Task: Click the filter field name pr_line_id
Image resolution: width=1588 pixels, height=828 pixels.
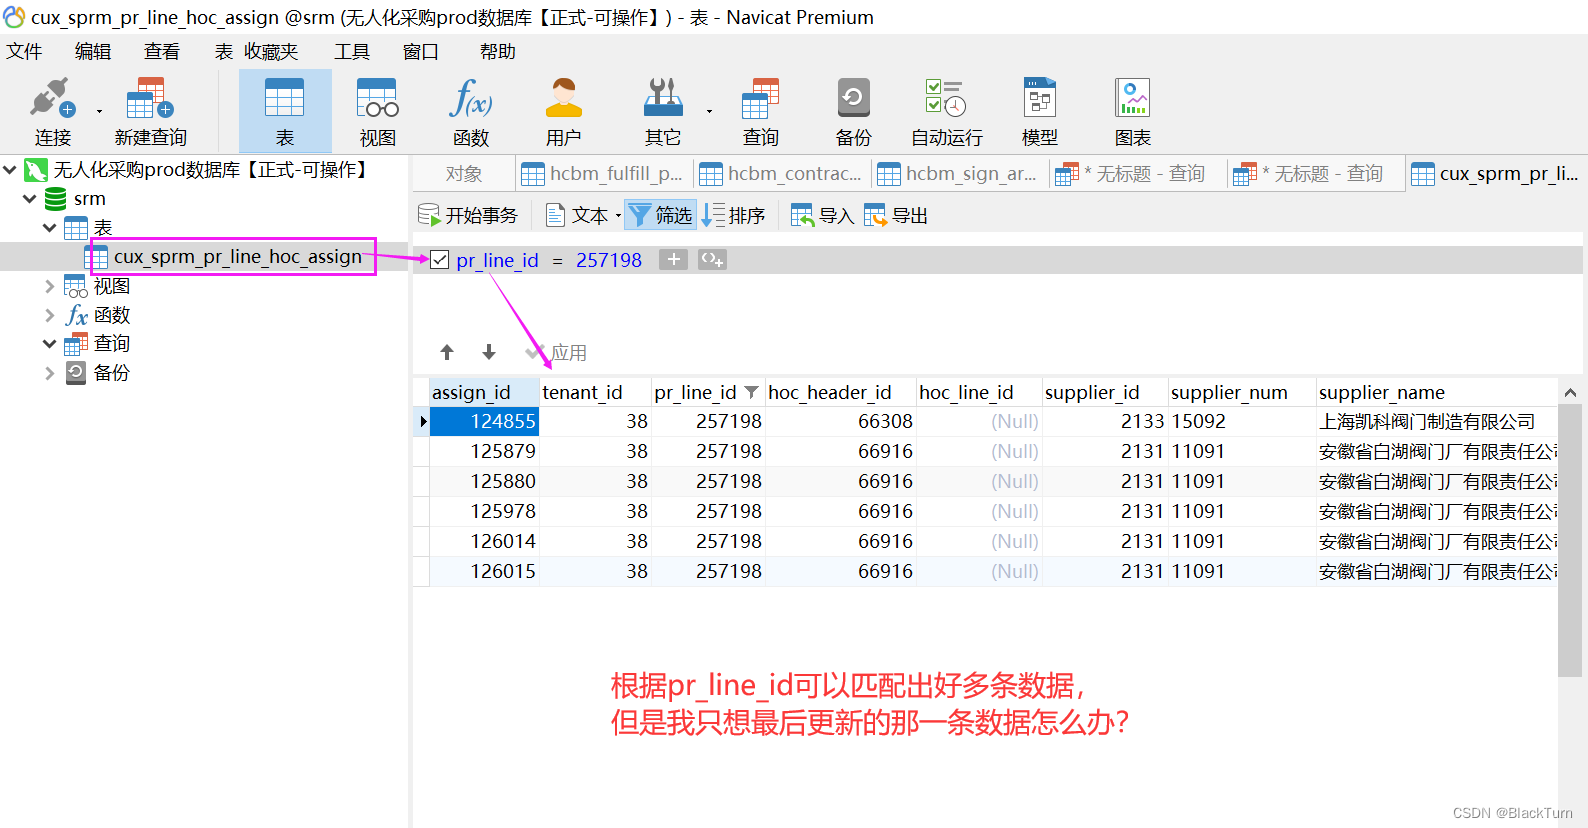Action: [497, 260]
